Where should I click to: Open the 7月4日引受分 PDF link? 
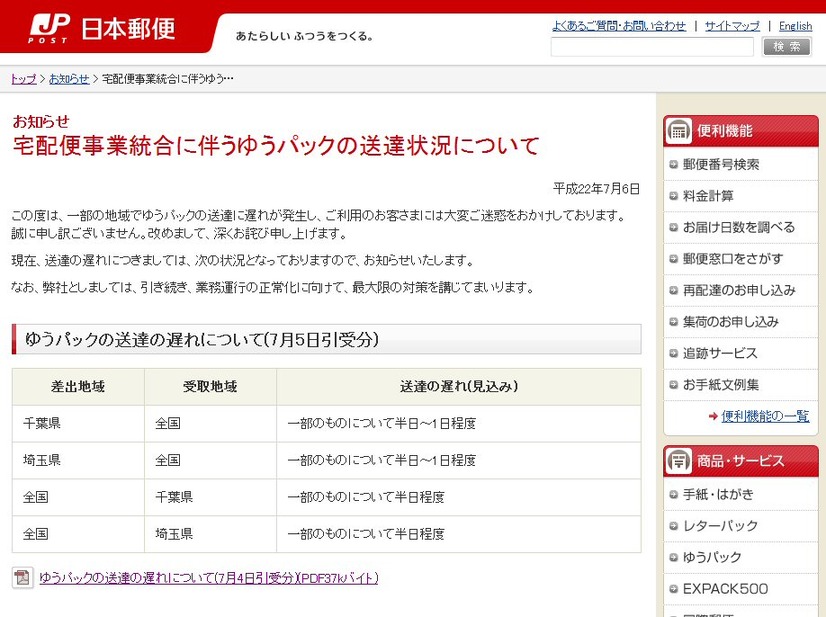pos(209,578)
